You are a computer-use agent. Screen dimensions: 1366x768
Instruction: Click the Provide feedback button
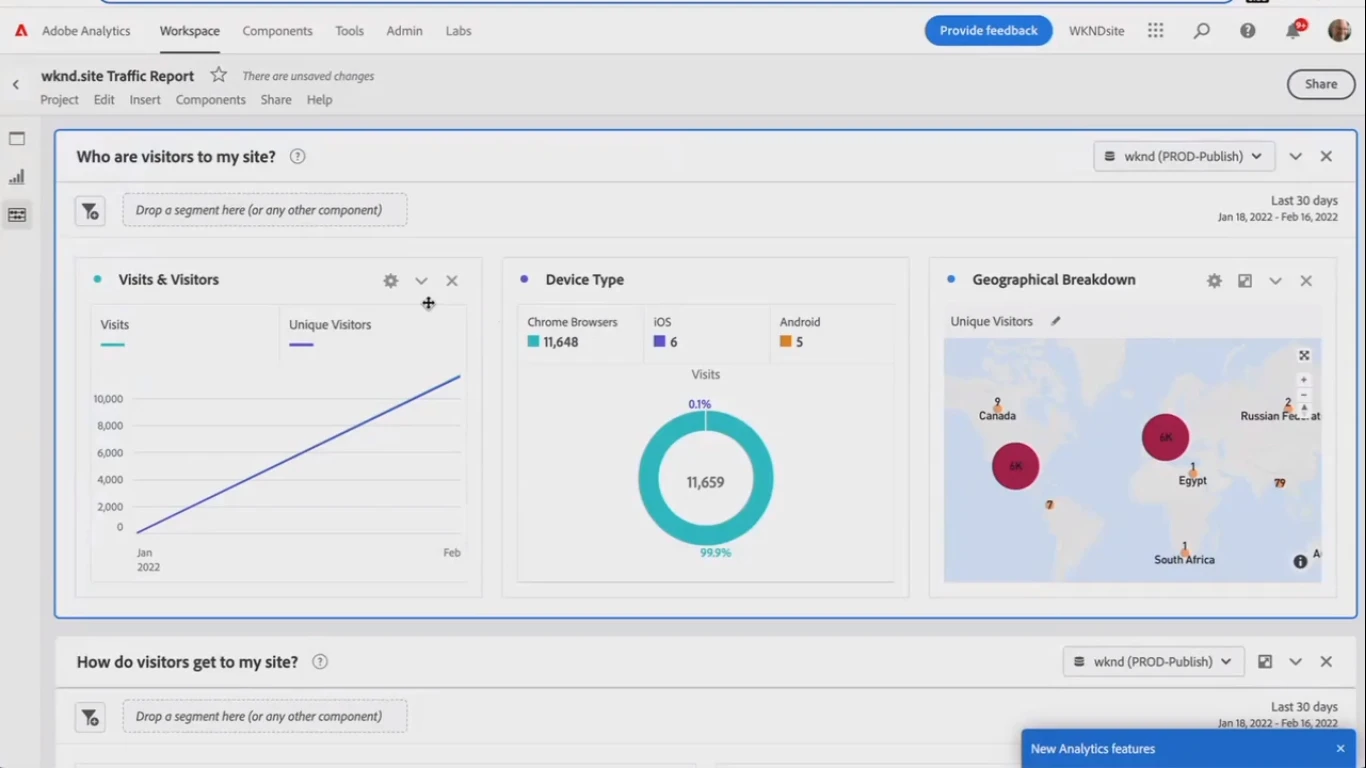[x=988, y=31]
